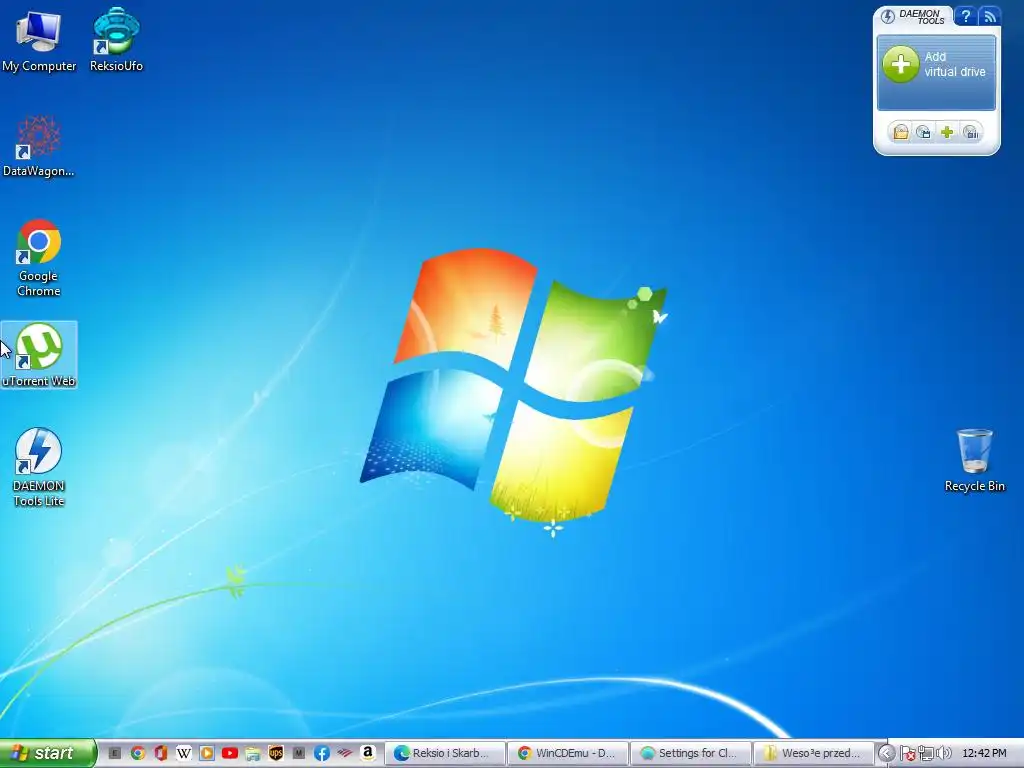1024x768 pixels.
Task: Open the Wikipedia quick launch shortcut
Action: point(184,753)
